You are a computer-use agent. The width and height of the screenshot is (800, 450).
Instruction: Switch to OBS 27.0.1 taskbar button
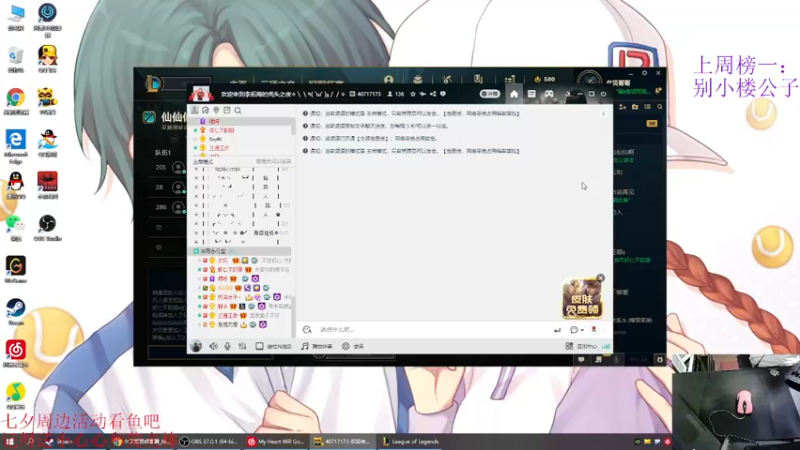tap(210, 442)
